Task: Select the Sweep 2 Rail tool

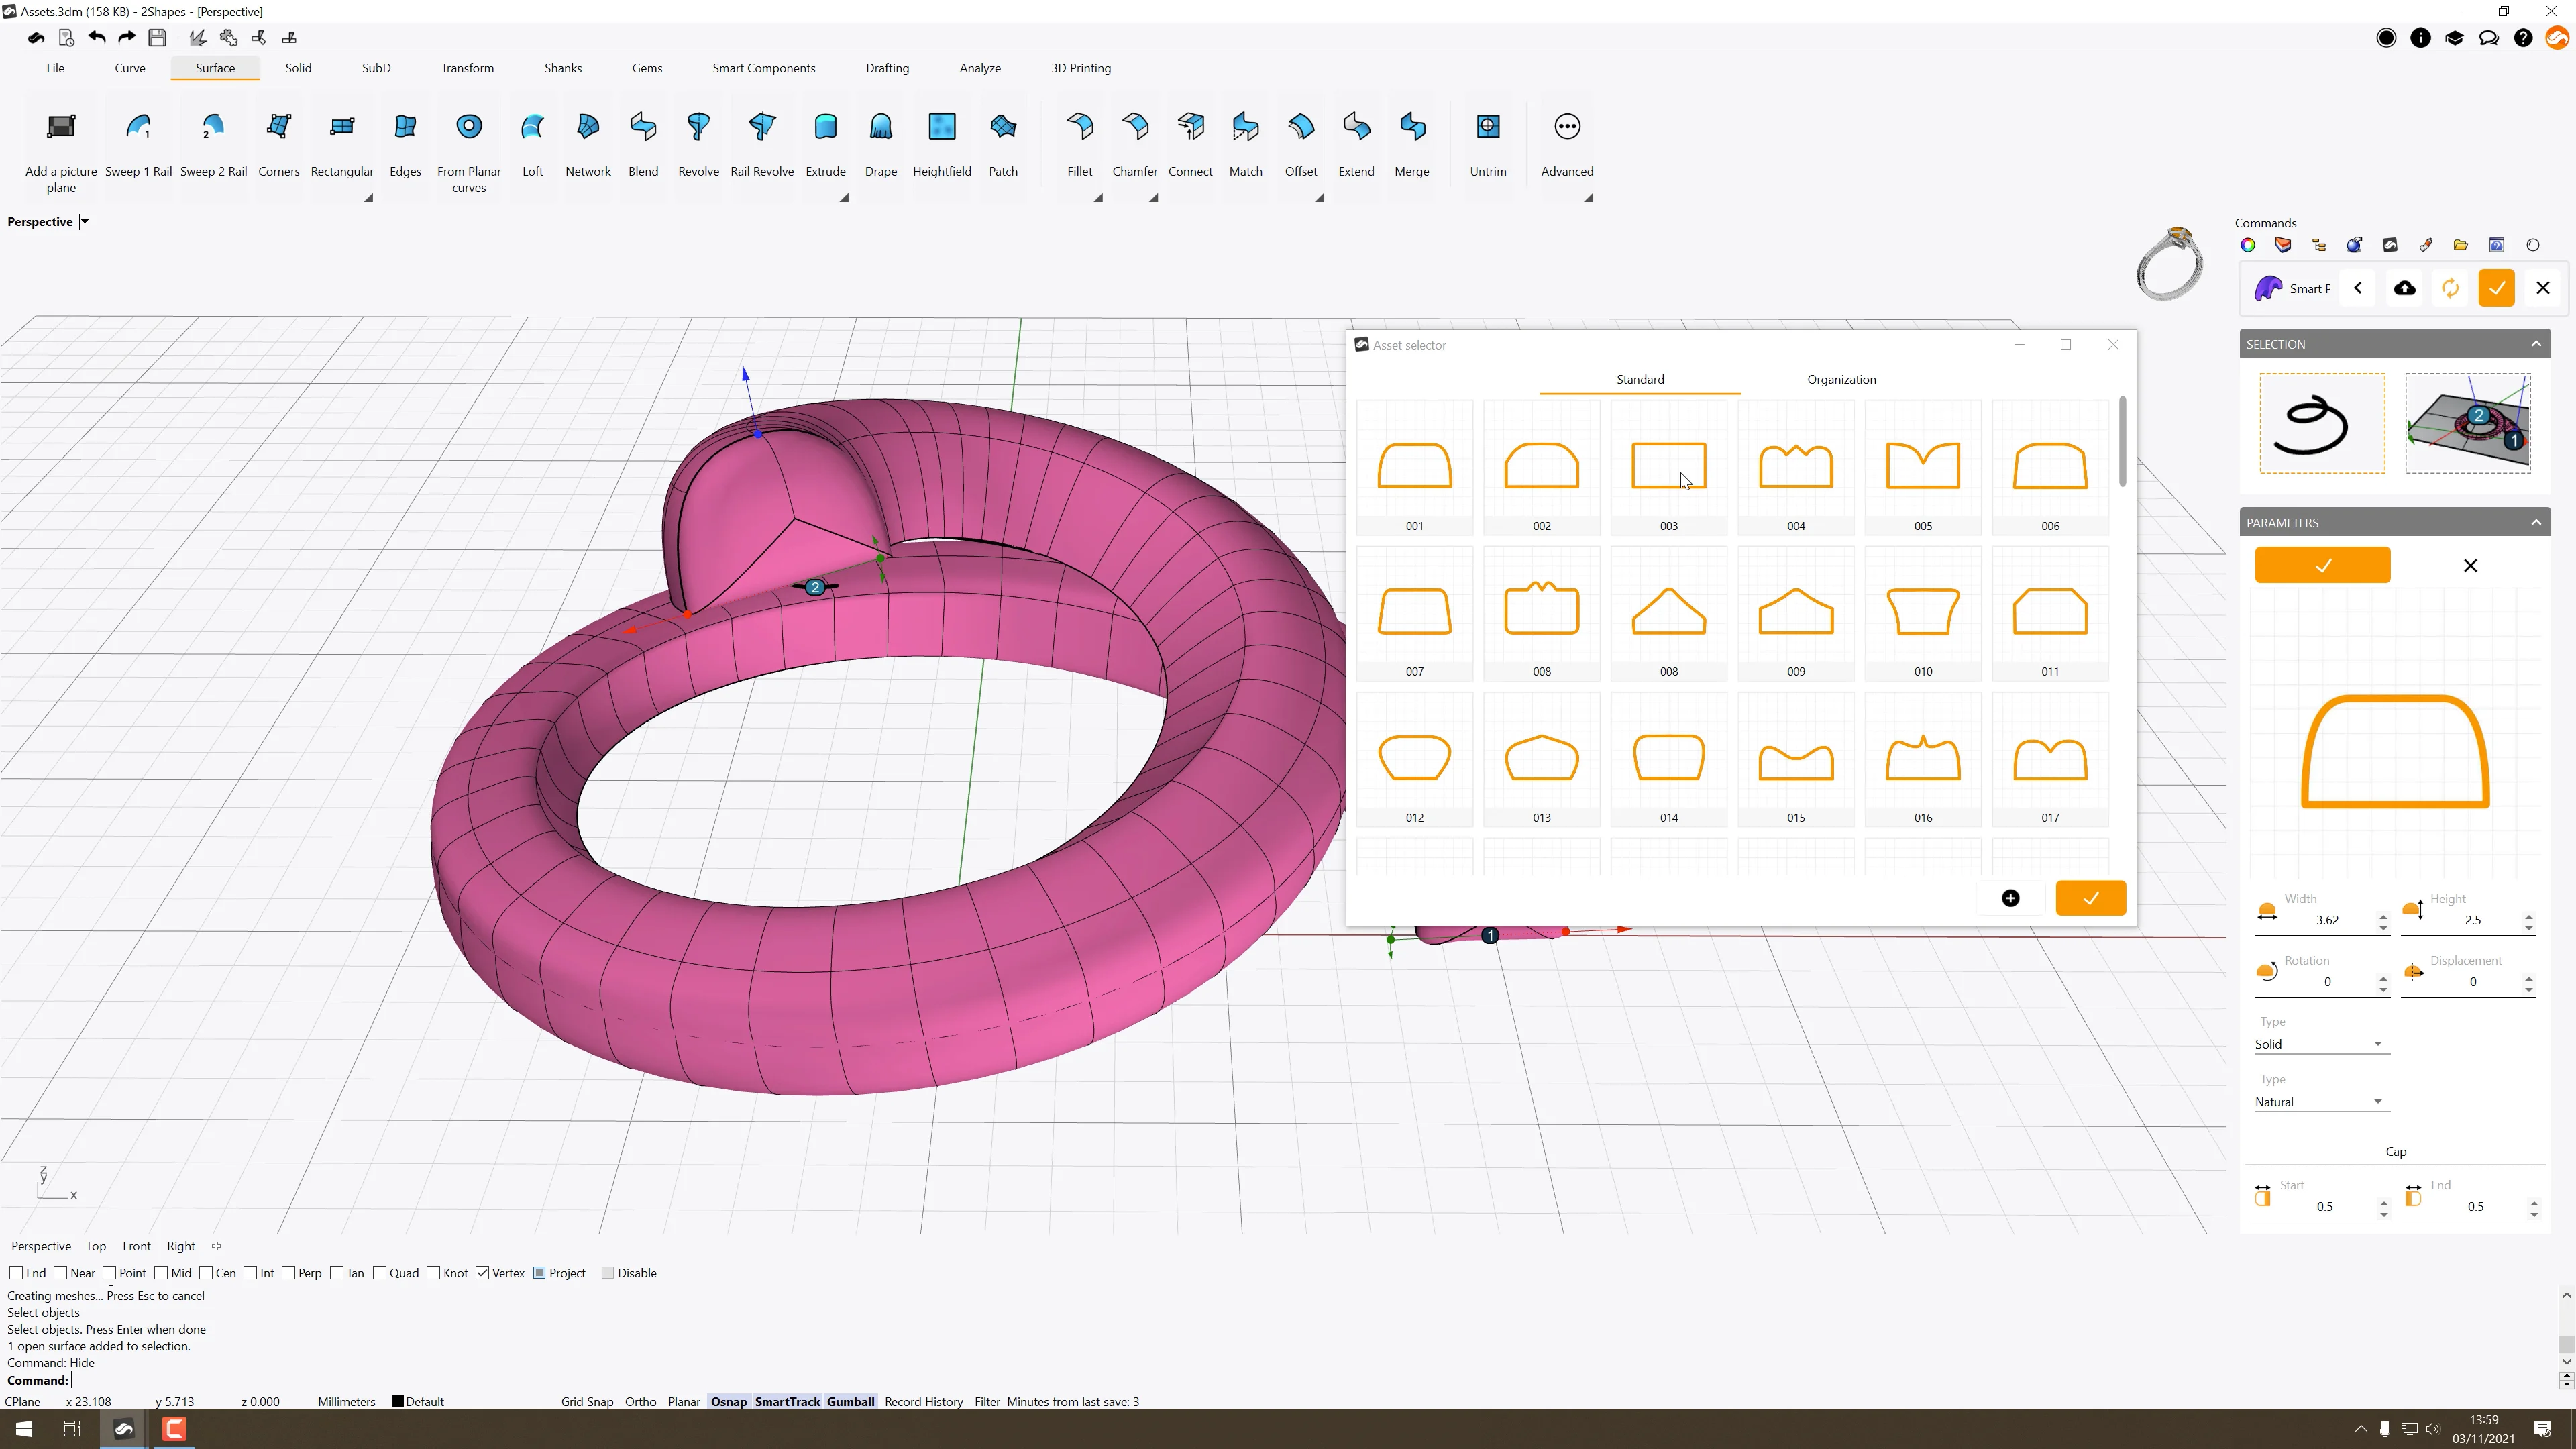Action: click(213, 144)
